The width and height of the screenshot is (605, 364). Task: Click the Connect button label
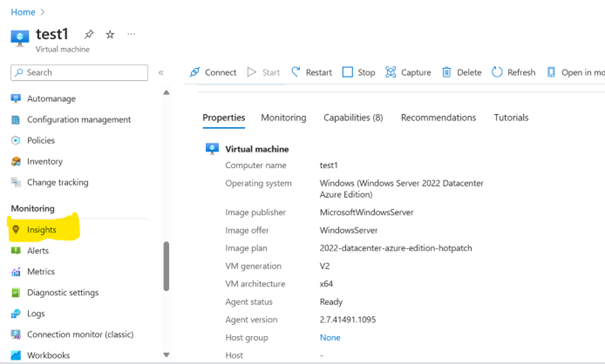(221, 73)
